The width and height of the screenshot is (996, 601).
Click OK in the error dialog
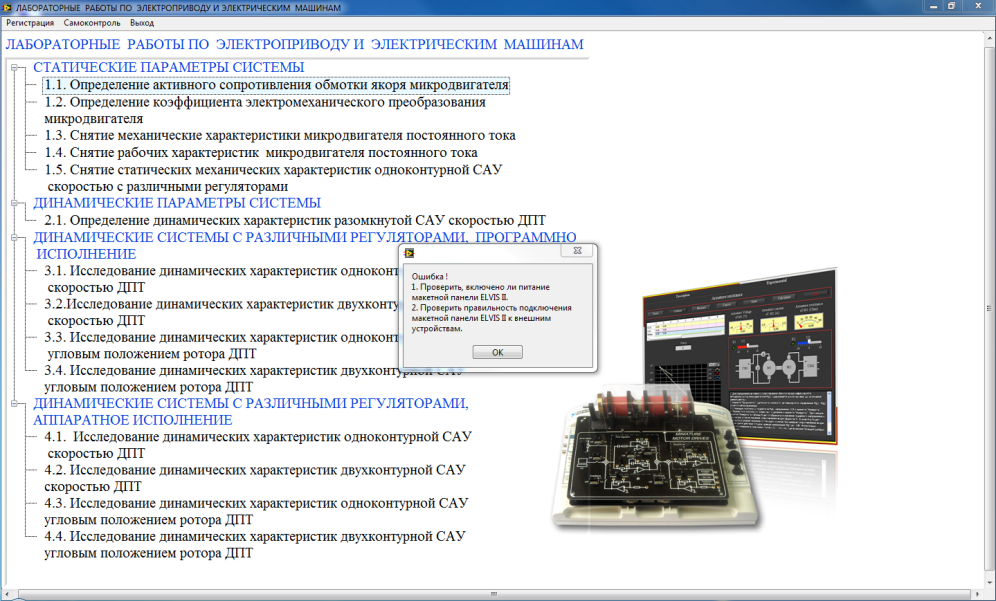point(497,352)
